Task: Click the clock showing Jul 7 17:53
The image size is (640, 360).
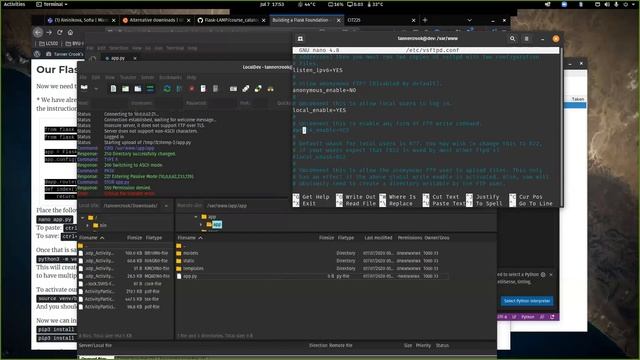Action: pos(272,4)
